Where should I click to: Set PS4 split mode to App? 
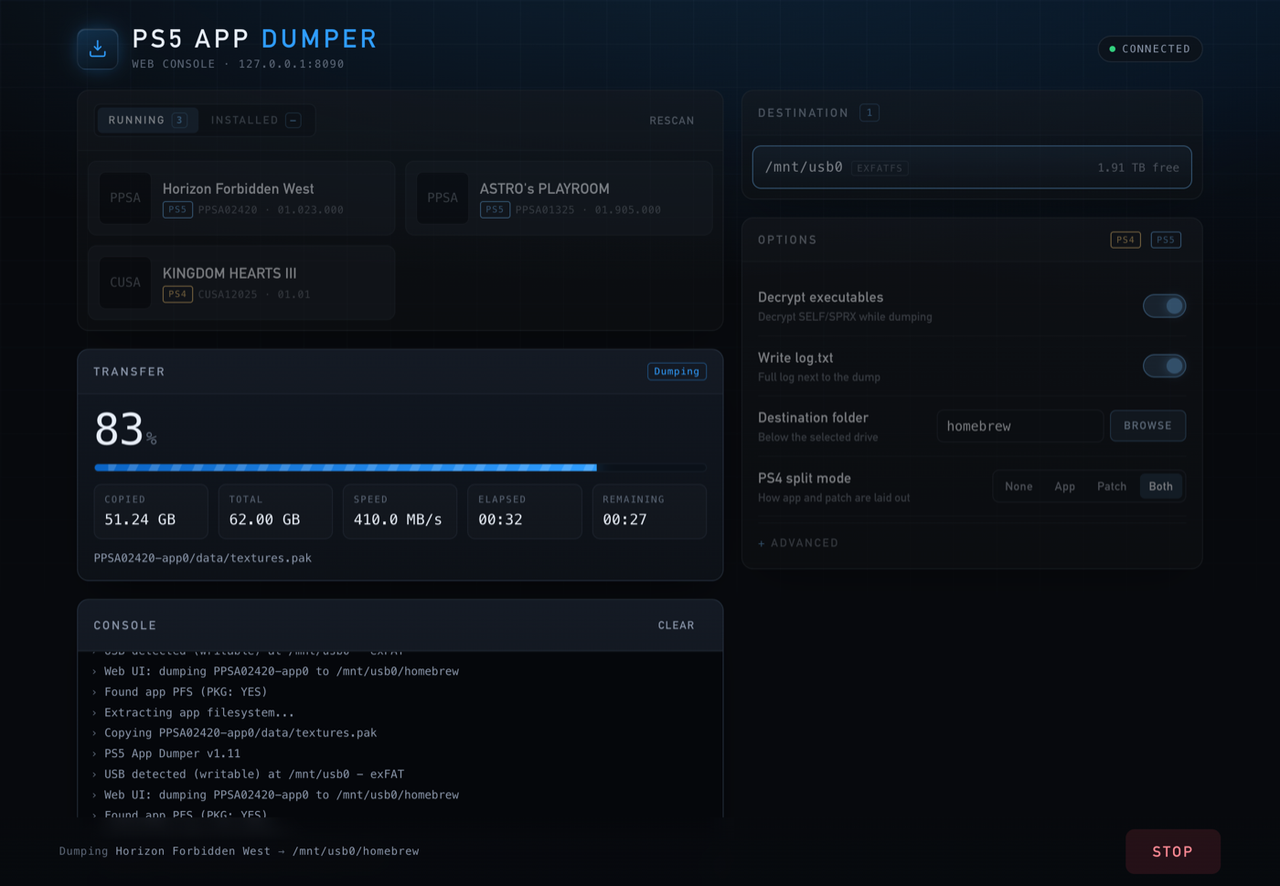click(x=1065, y=486)
